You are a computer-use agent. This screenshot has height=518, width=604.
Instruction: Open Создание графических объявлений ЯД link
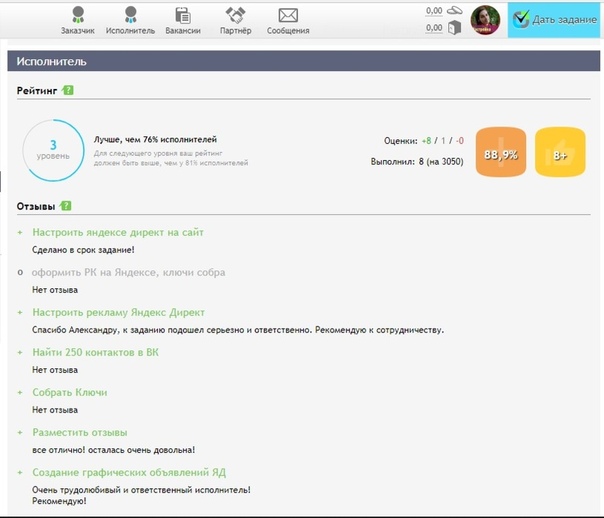[129, 473]
